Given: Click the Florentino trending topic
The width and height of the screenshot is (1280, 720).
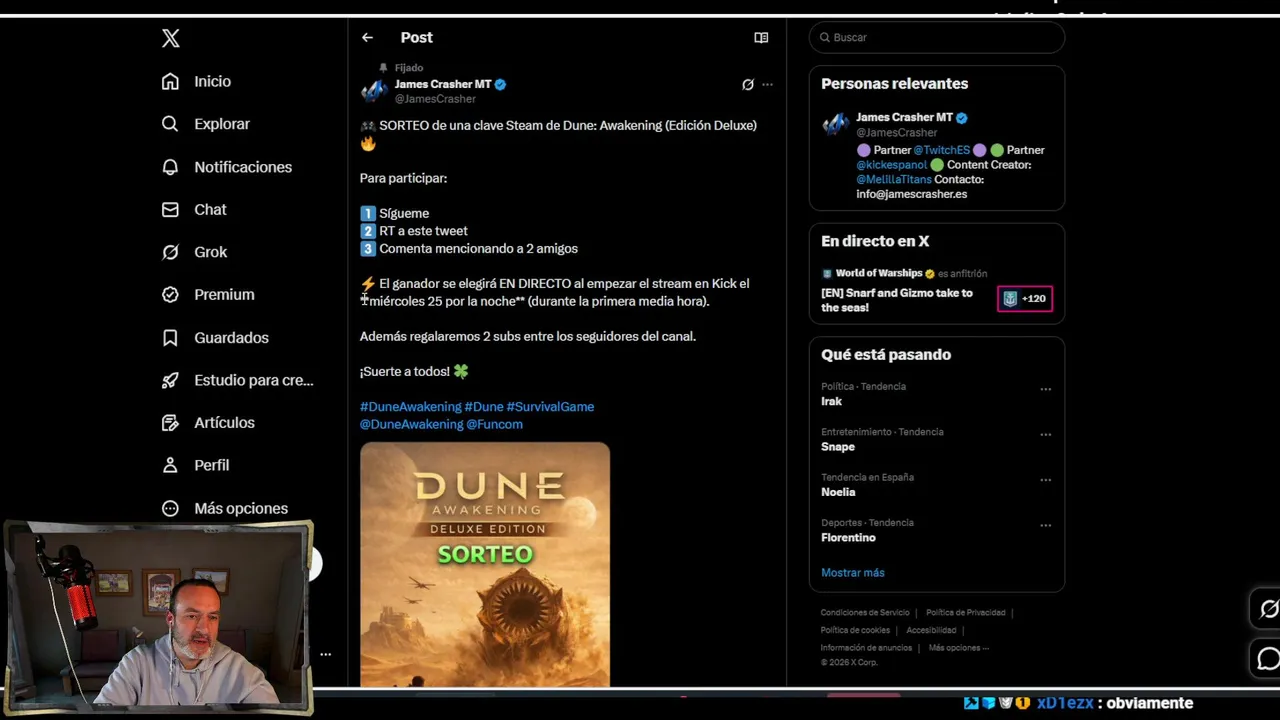Looking at the screenshot, I should tap(848, 537).
